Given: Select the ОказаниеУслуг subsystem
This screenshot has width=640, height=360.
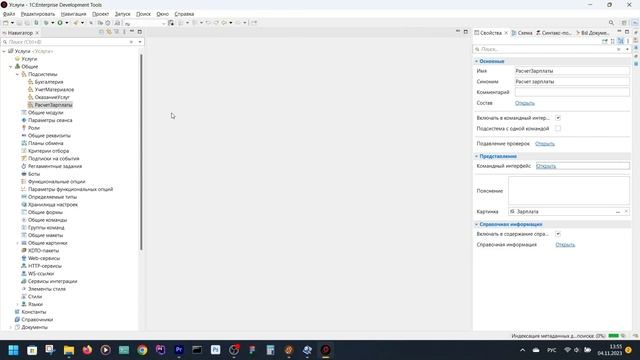Looking at the screenshot, I should click(x=52, y=97).
